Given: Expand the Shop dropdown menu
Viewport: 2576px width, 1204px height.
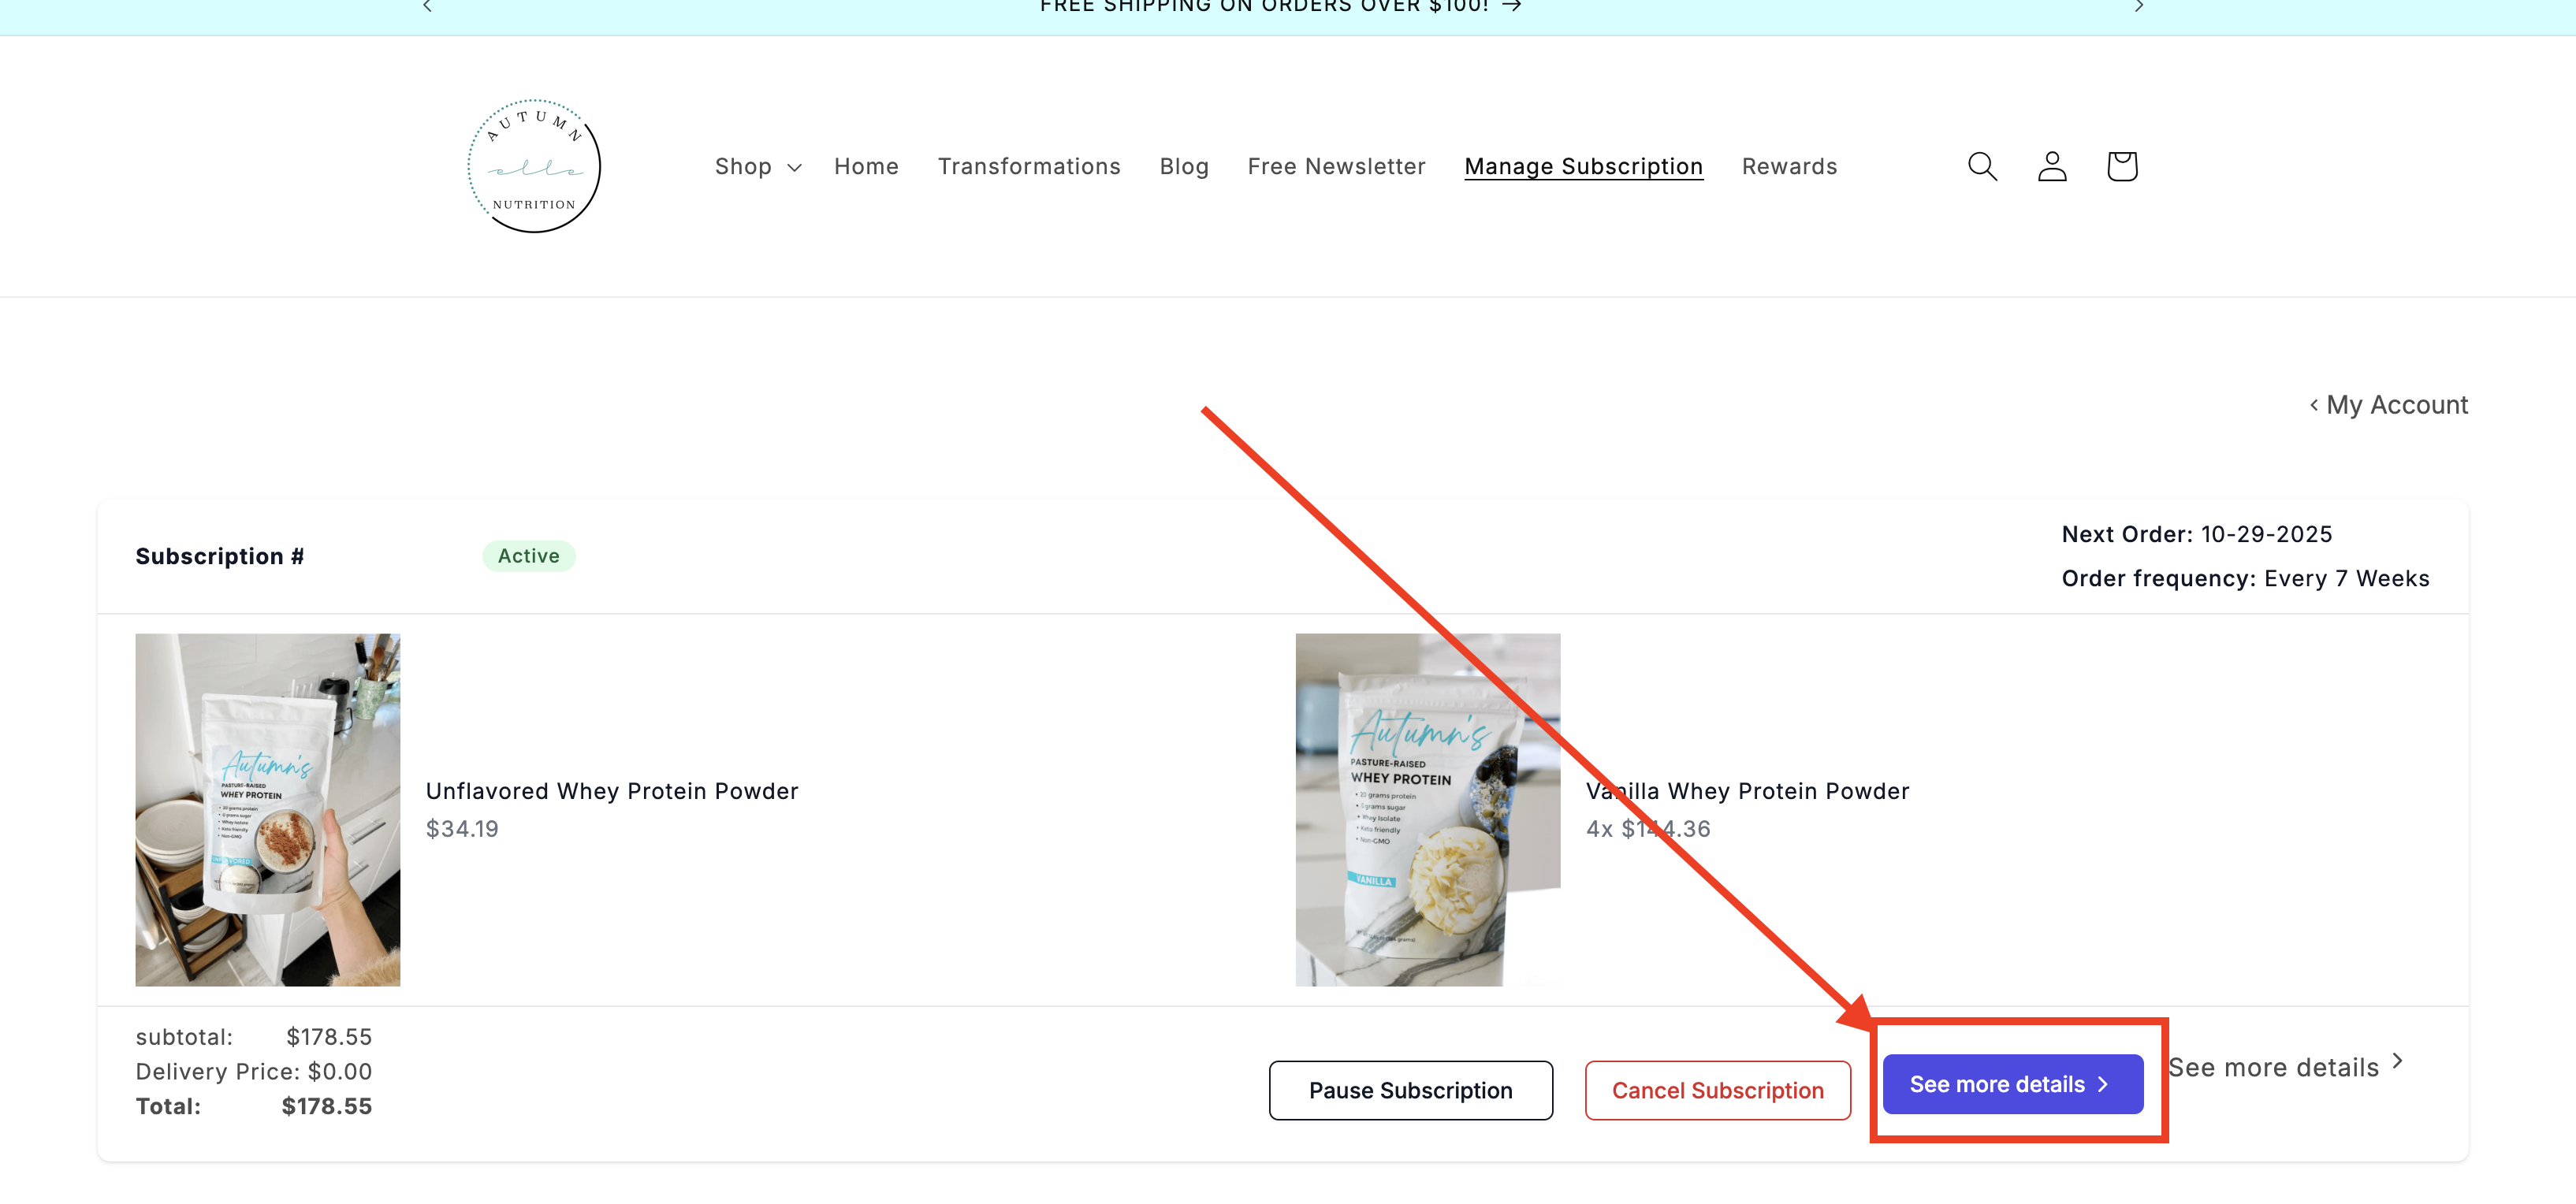Looking at the screenshot, I should 758,167.
